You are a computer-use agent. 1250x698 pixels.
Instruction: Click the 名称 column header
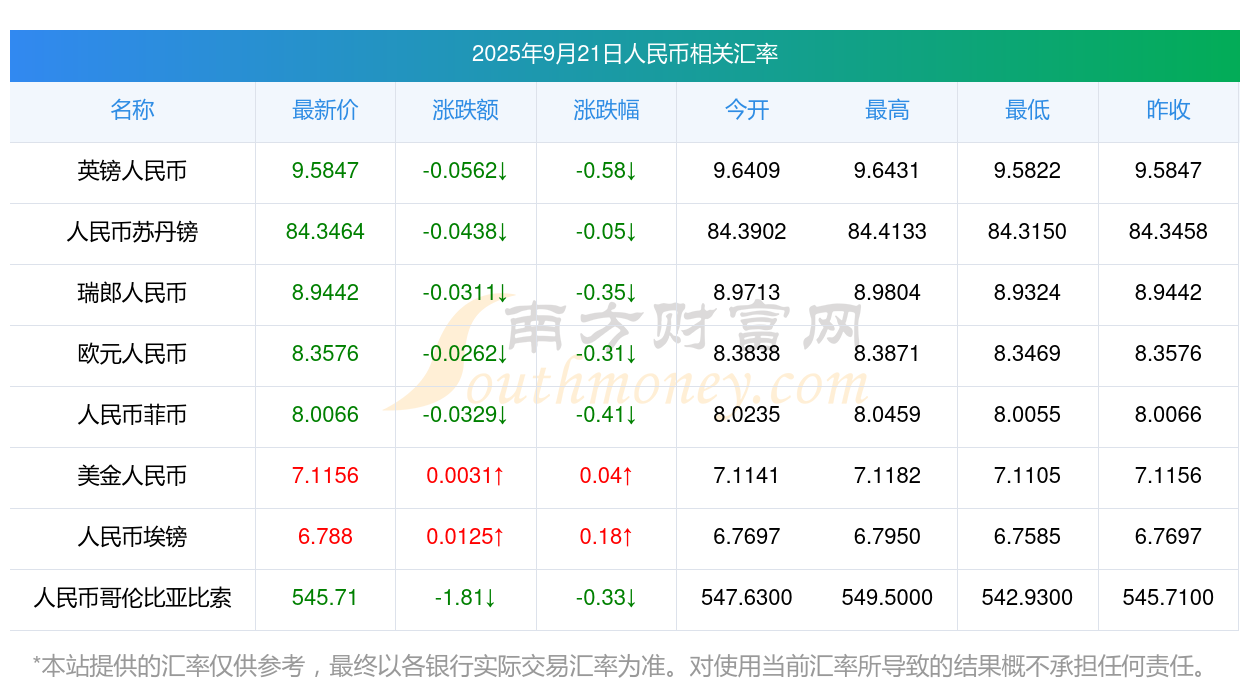tap(132, 110)
